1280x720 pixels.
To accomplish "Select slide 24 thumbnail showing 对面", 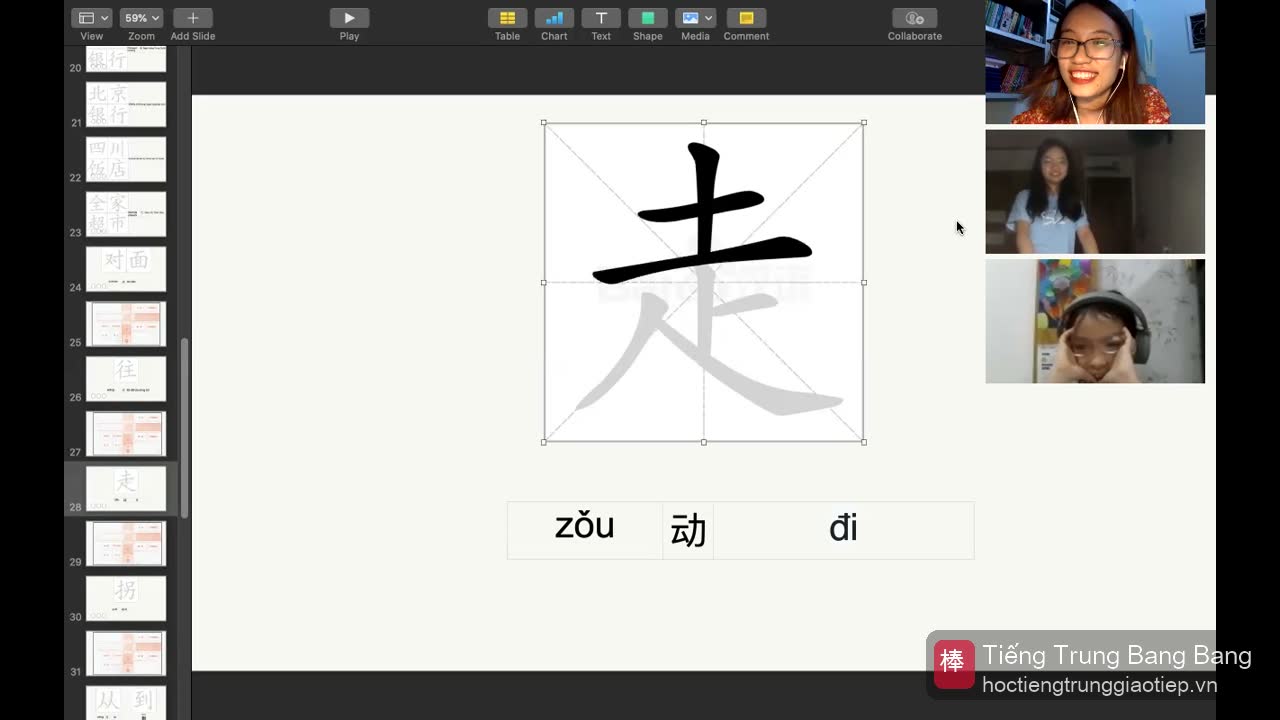I will pos(126,269).
